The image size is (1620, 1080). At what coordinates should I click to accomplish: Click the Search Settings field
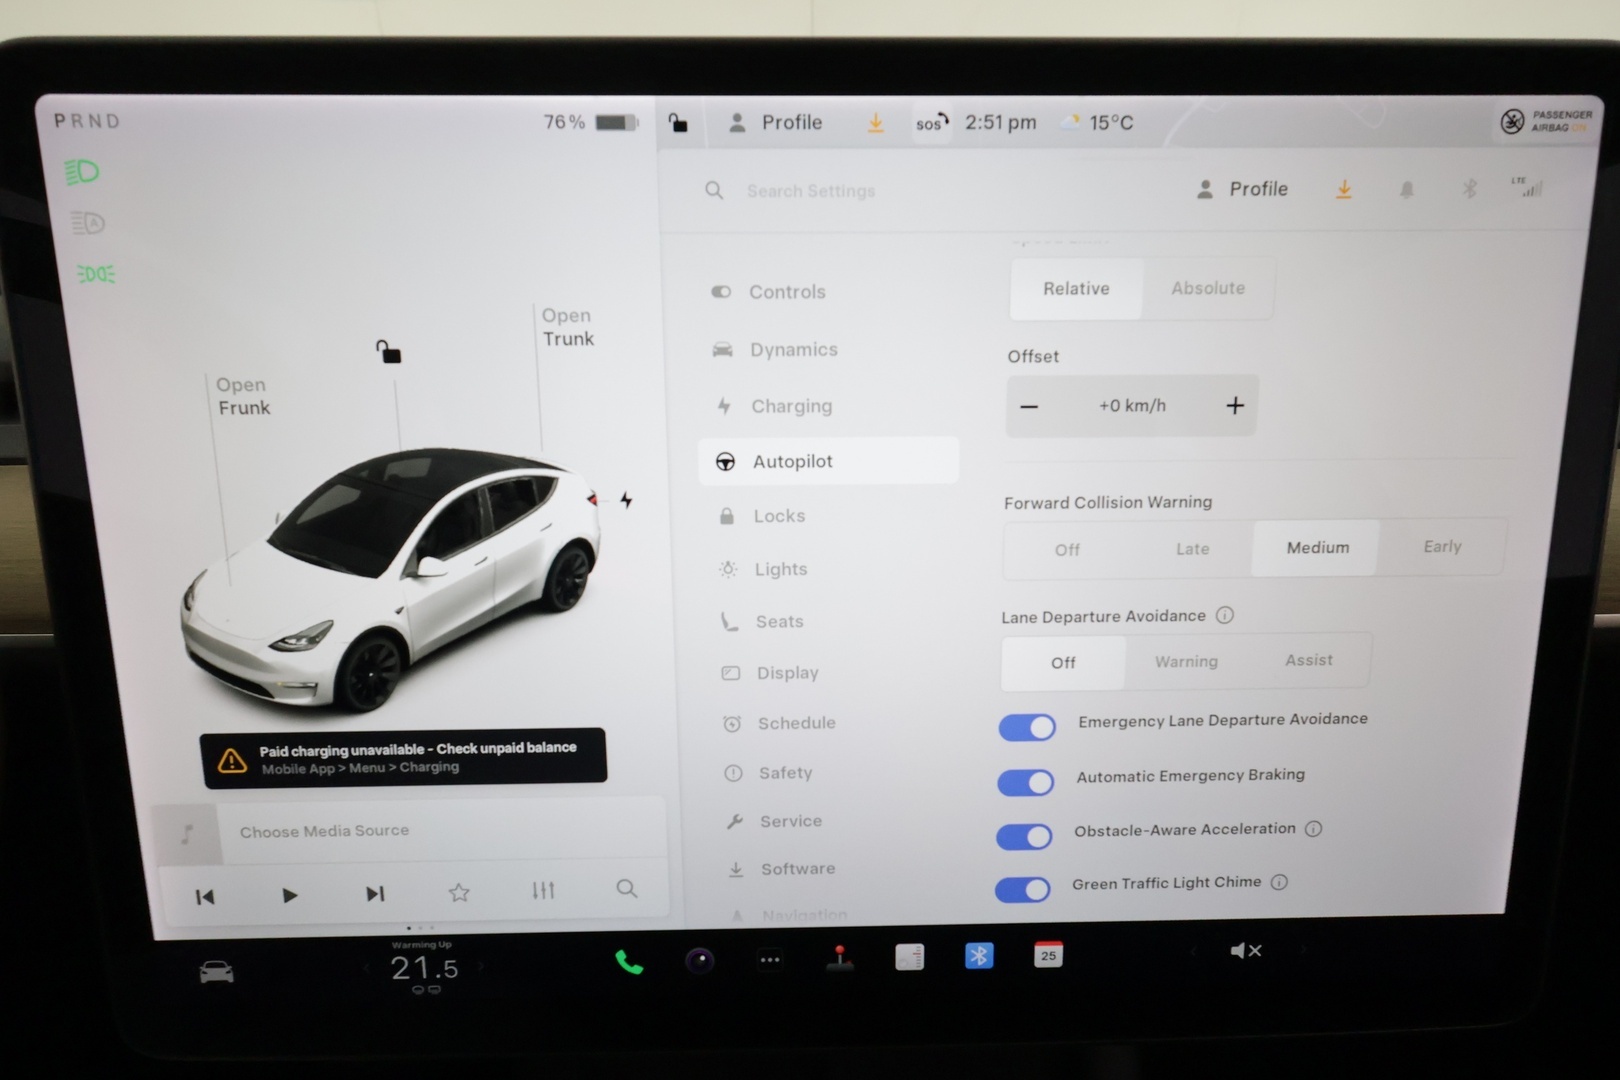[x=810, y=190]
